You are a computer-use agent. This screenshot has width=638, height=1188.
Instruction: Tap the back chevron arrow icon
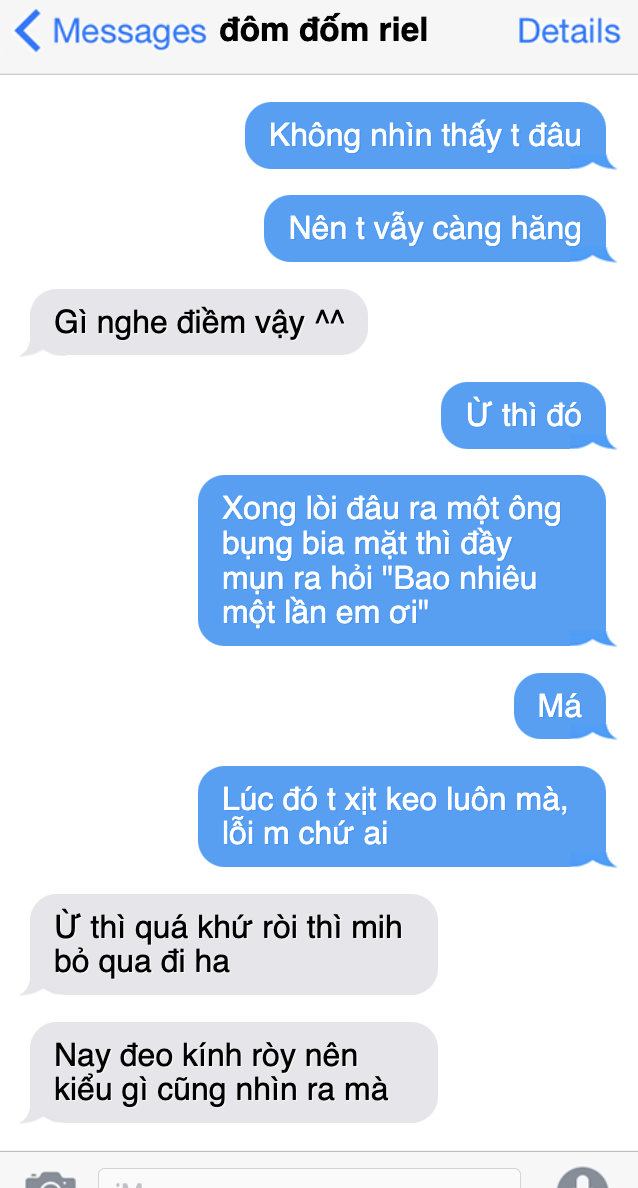[27, 32]
